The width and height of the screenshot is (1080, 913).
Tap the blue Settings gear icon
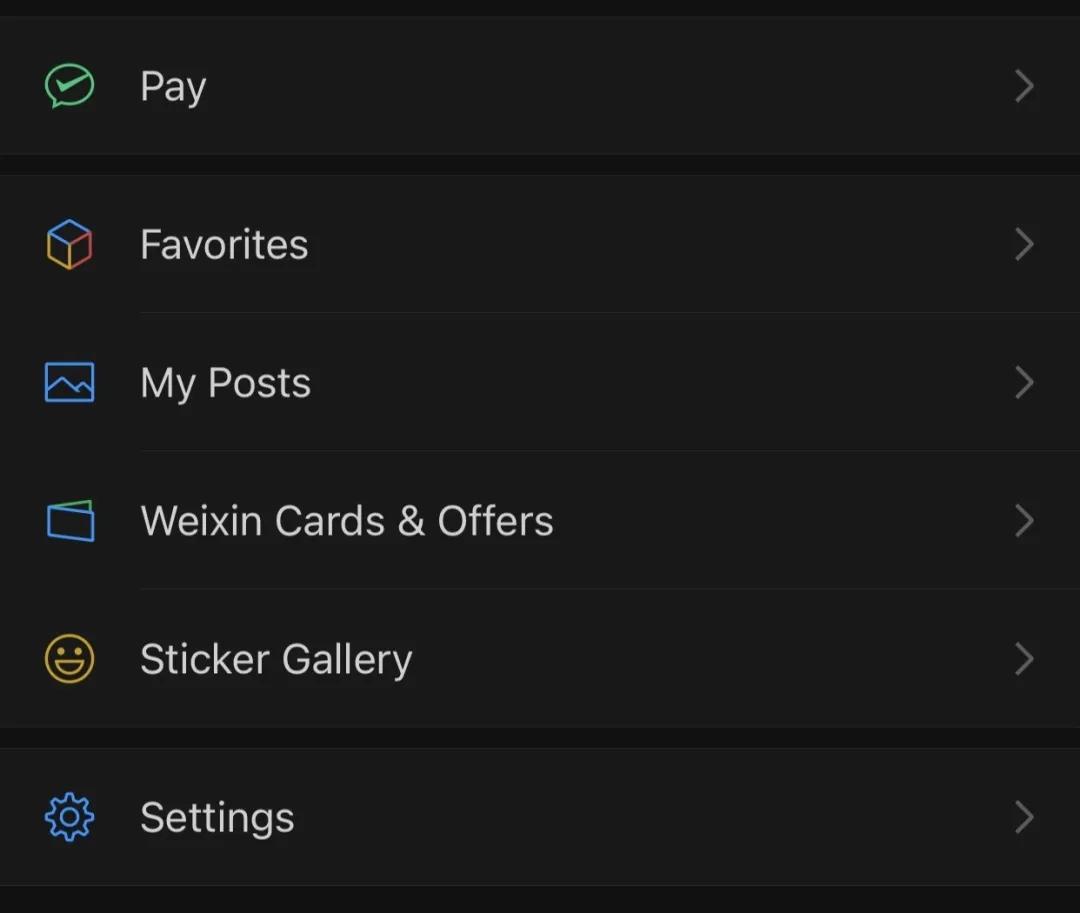click(x=70, y=818)
